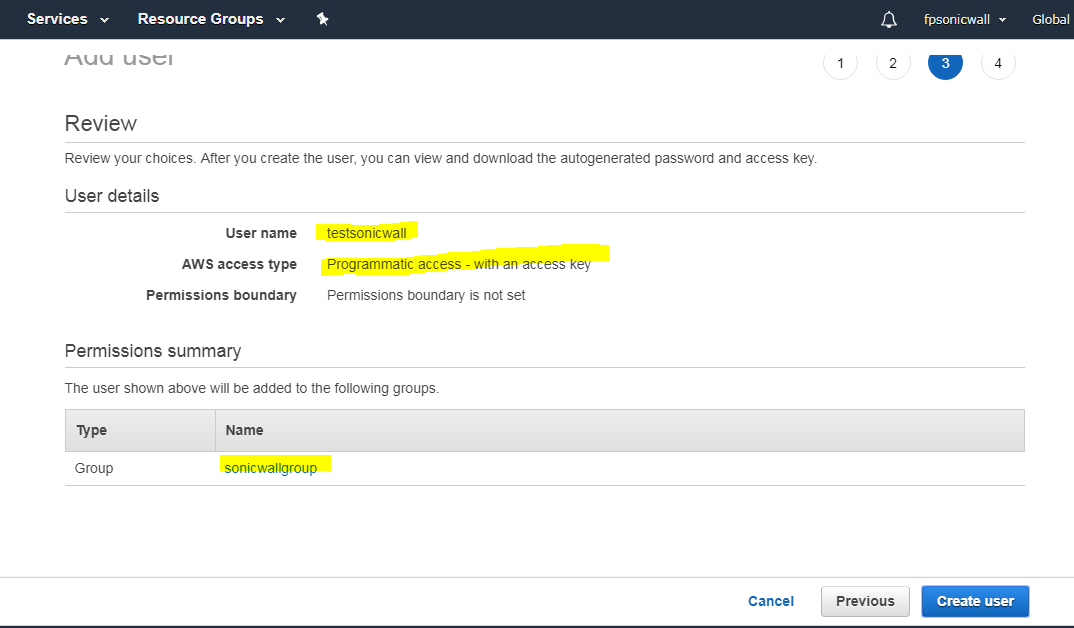1074x628 pixels.
Task: Select the testsonicwall user name value
Action: tap(364, 233)
